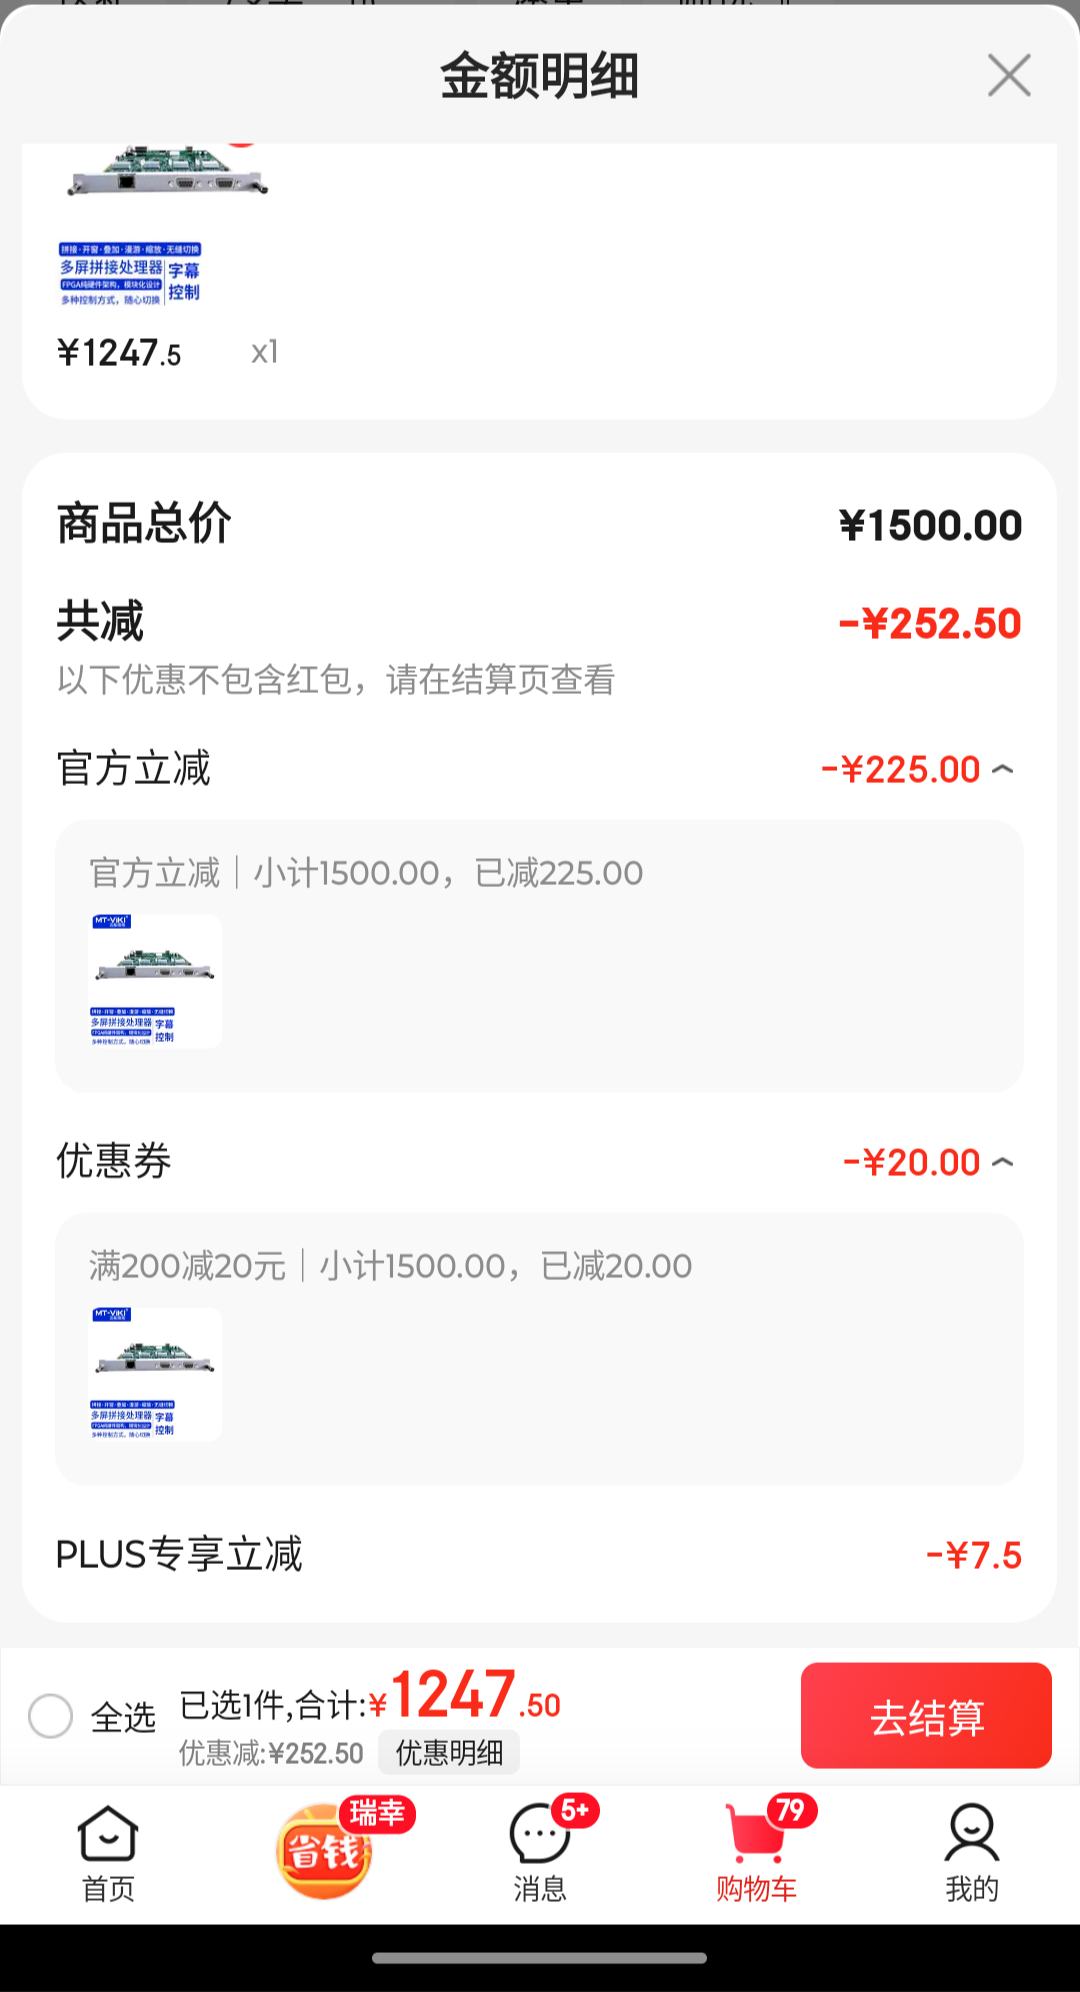The image size is (1080, 1992).
Task: Click the 去结算 checkout button
Action: pos(926,1715)
